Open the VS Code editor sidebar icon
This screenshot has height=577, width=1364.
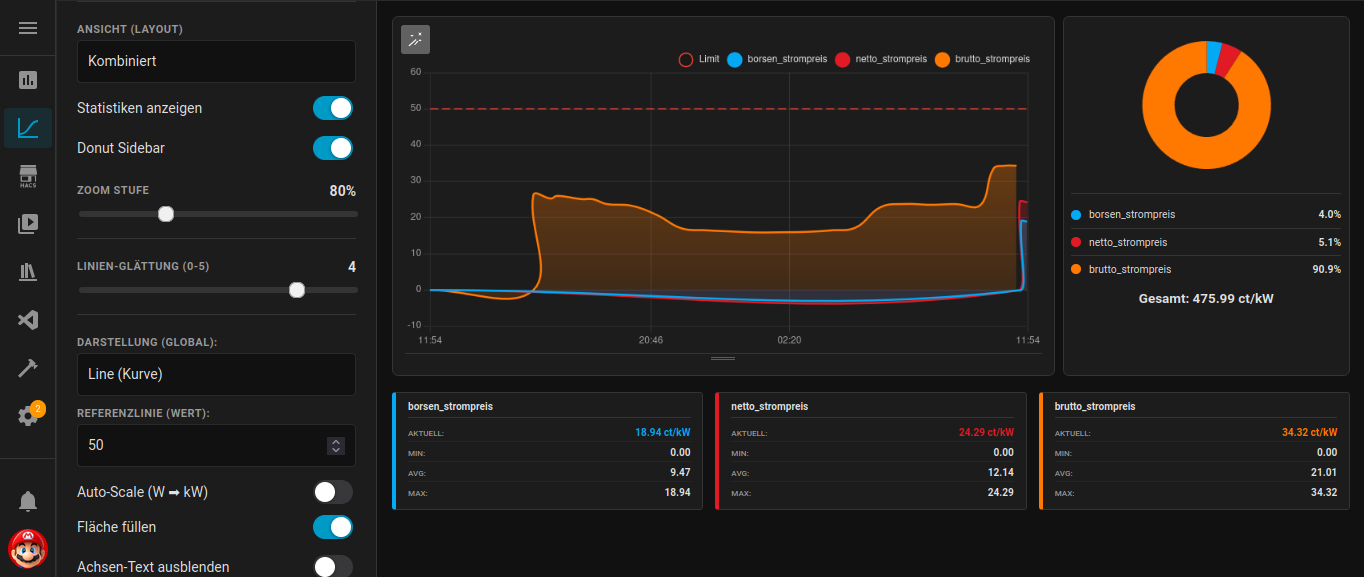(28, 320)
